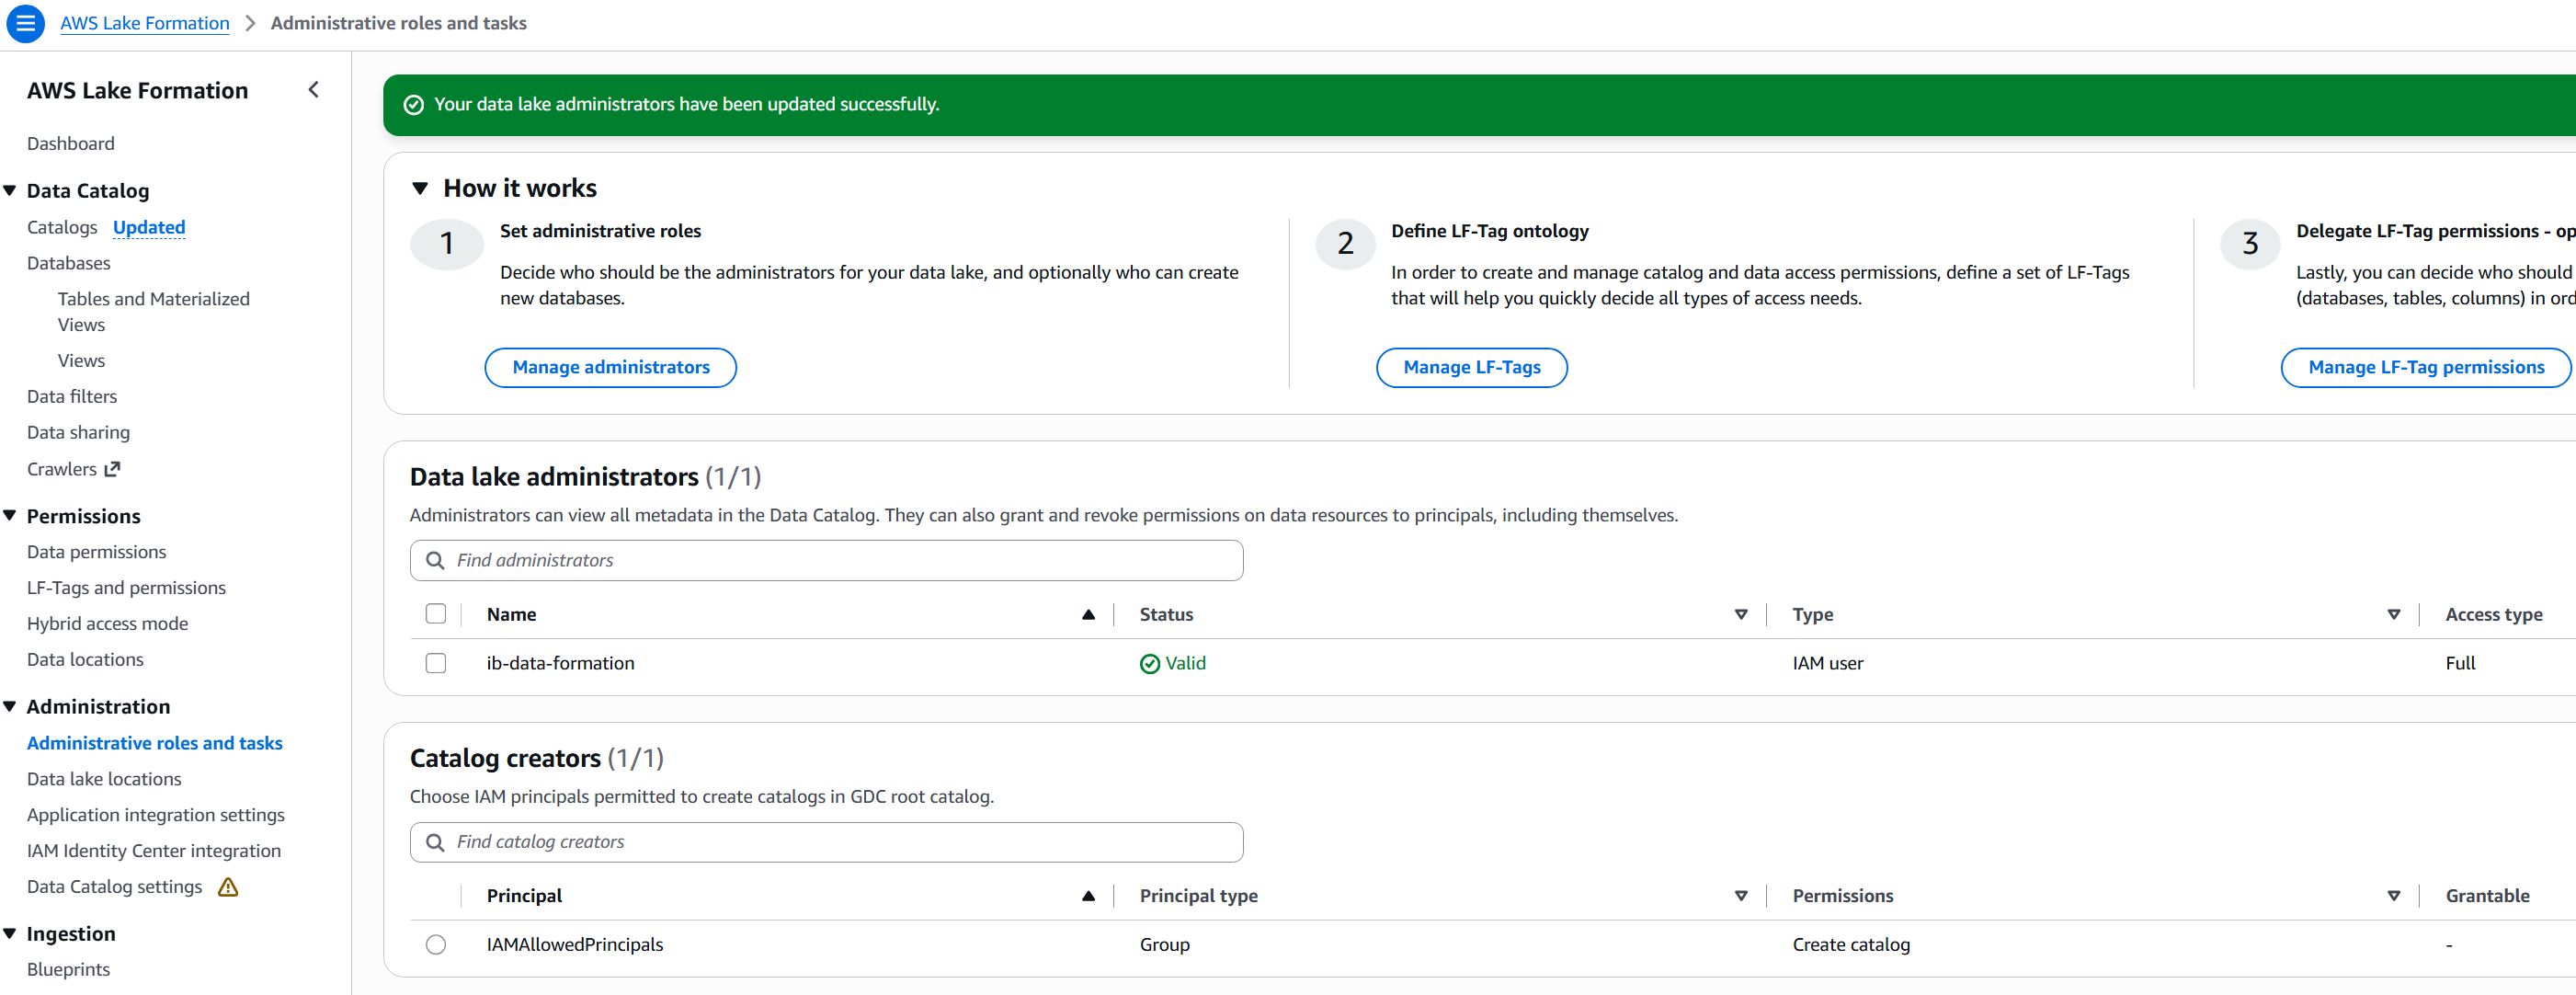The height and width of the screenshot is (995, 2576).
Task: Open Dashboard in the sidebar
Action: [71, 144]
